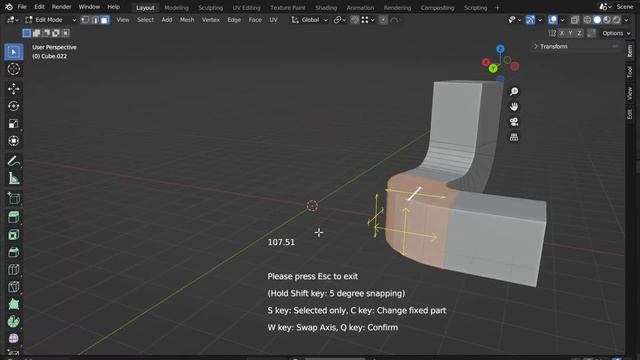This screenshot has height=360, width=640.
Task: Select the Transform tool
Action: pyautogui.click(x=13, y=141)
